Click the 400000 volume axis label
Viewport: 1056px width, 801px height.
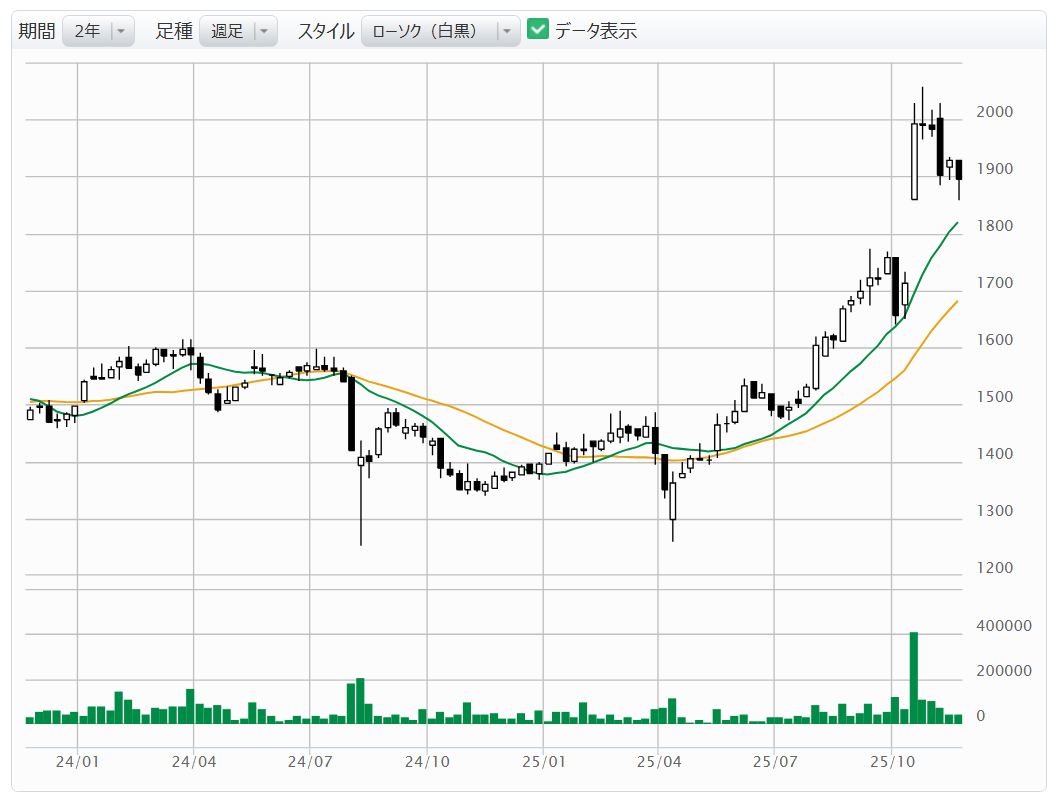(1003, 626)
